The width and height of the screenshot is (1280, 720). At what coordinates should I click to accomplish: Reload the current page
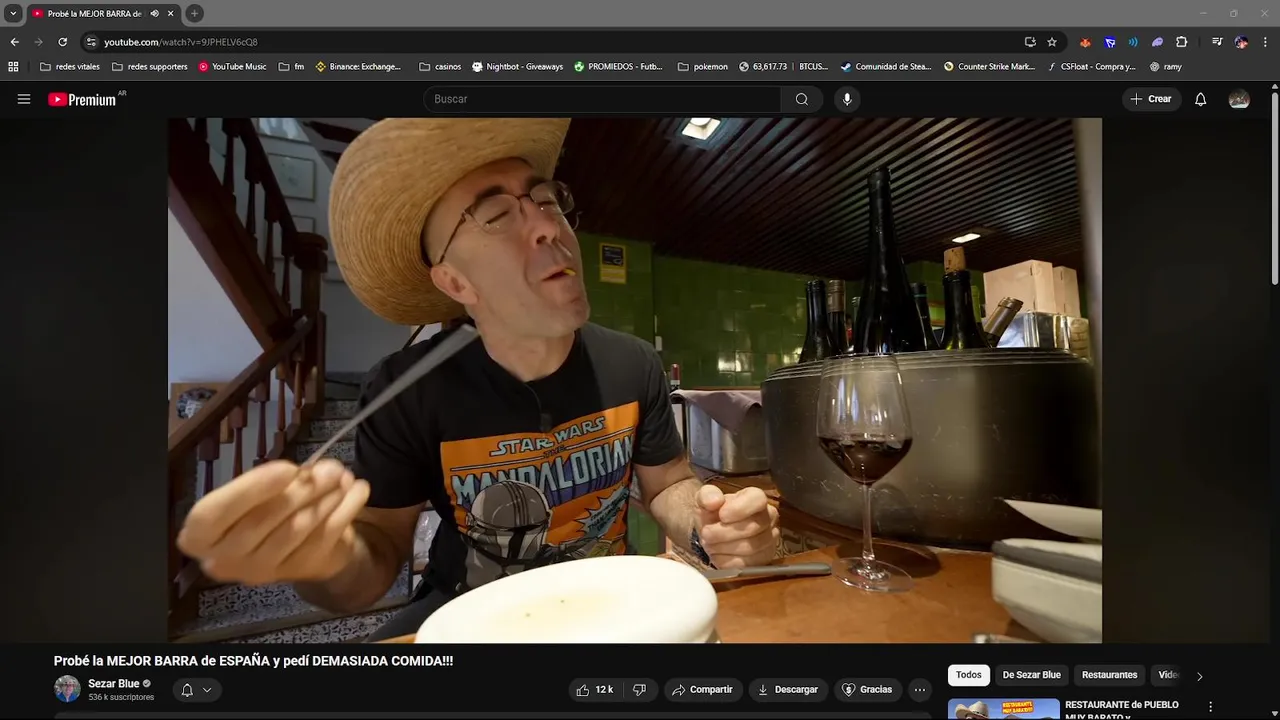pyautogui.click(x=62, y=42)
